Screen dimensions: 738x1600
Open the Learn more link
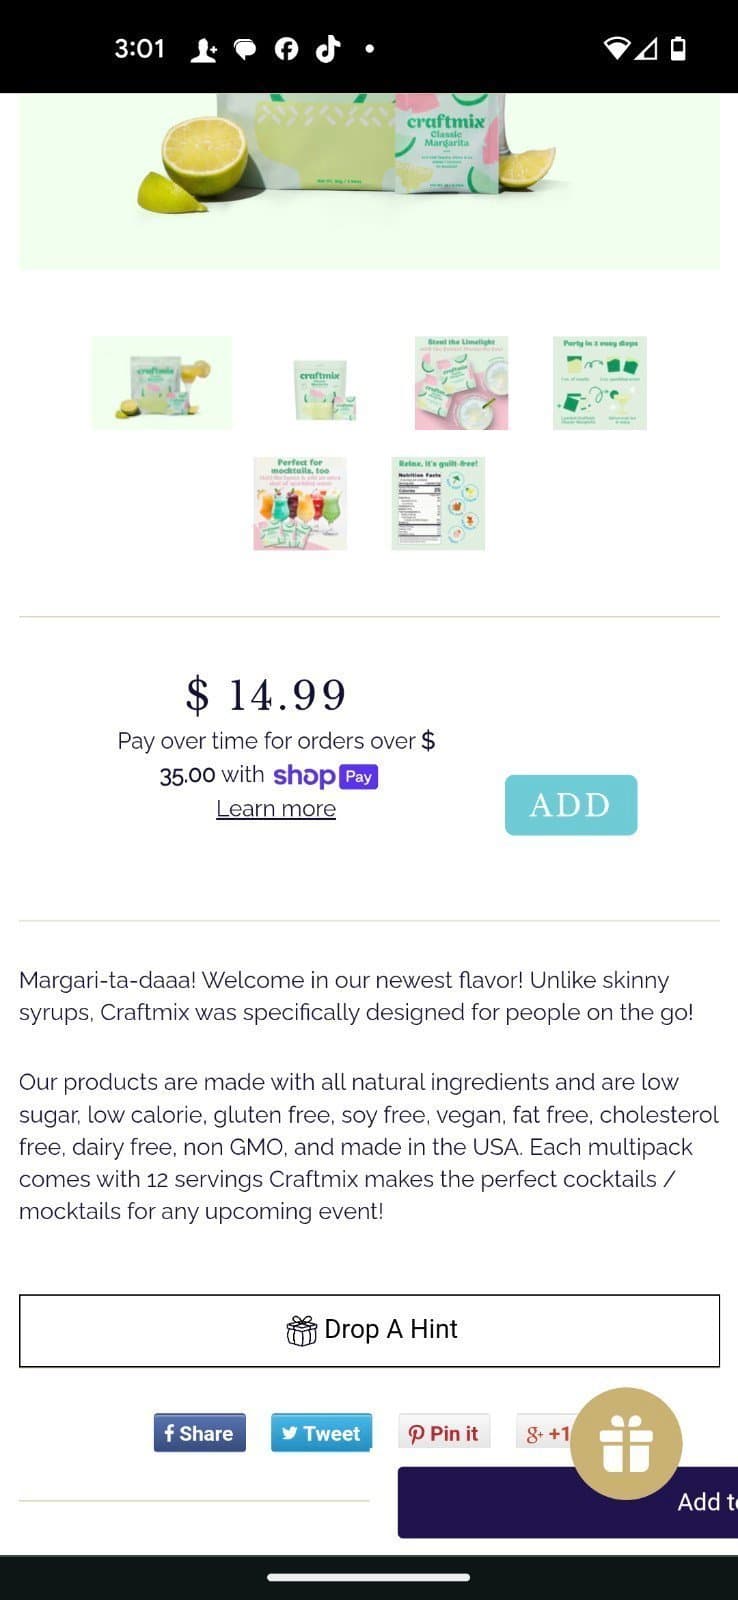click(x=275, y=808)
